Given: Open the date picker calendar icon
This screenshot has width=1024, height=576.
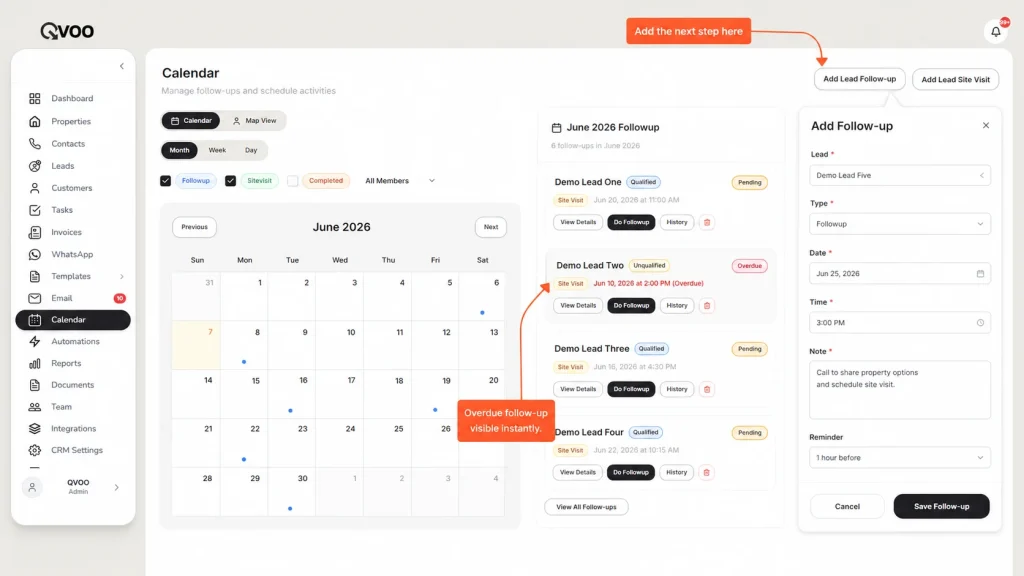Looking at the screenshot, I should 980,274.
